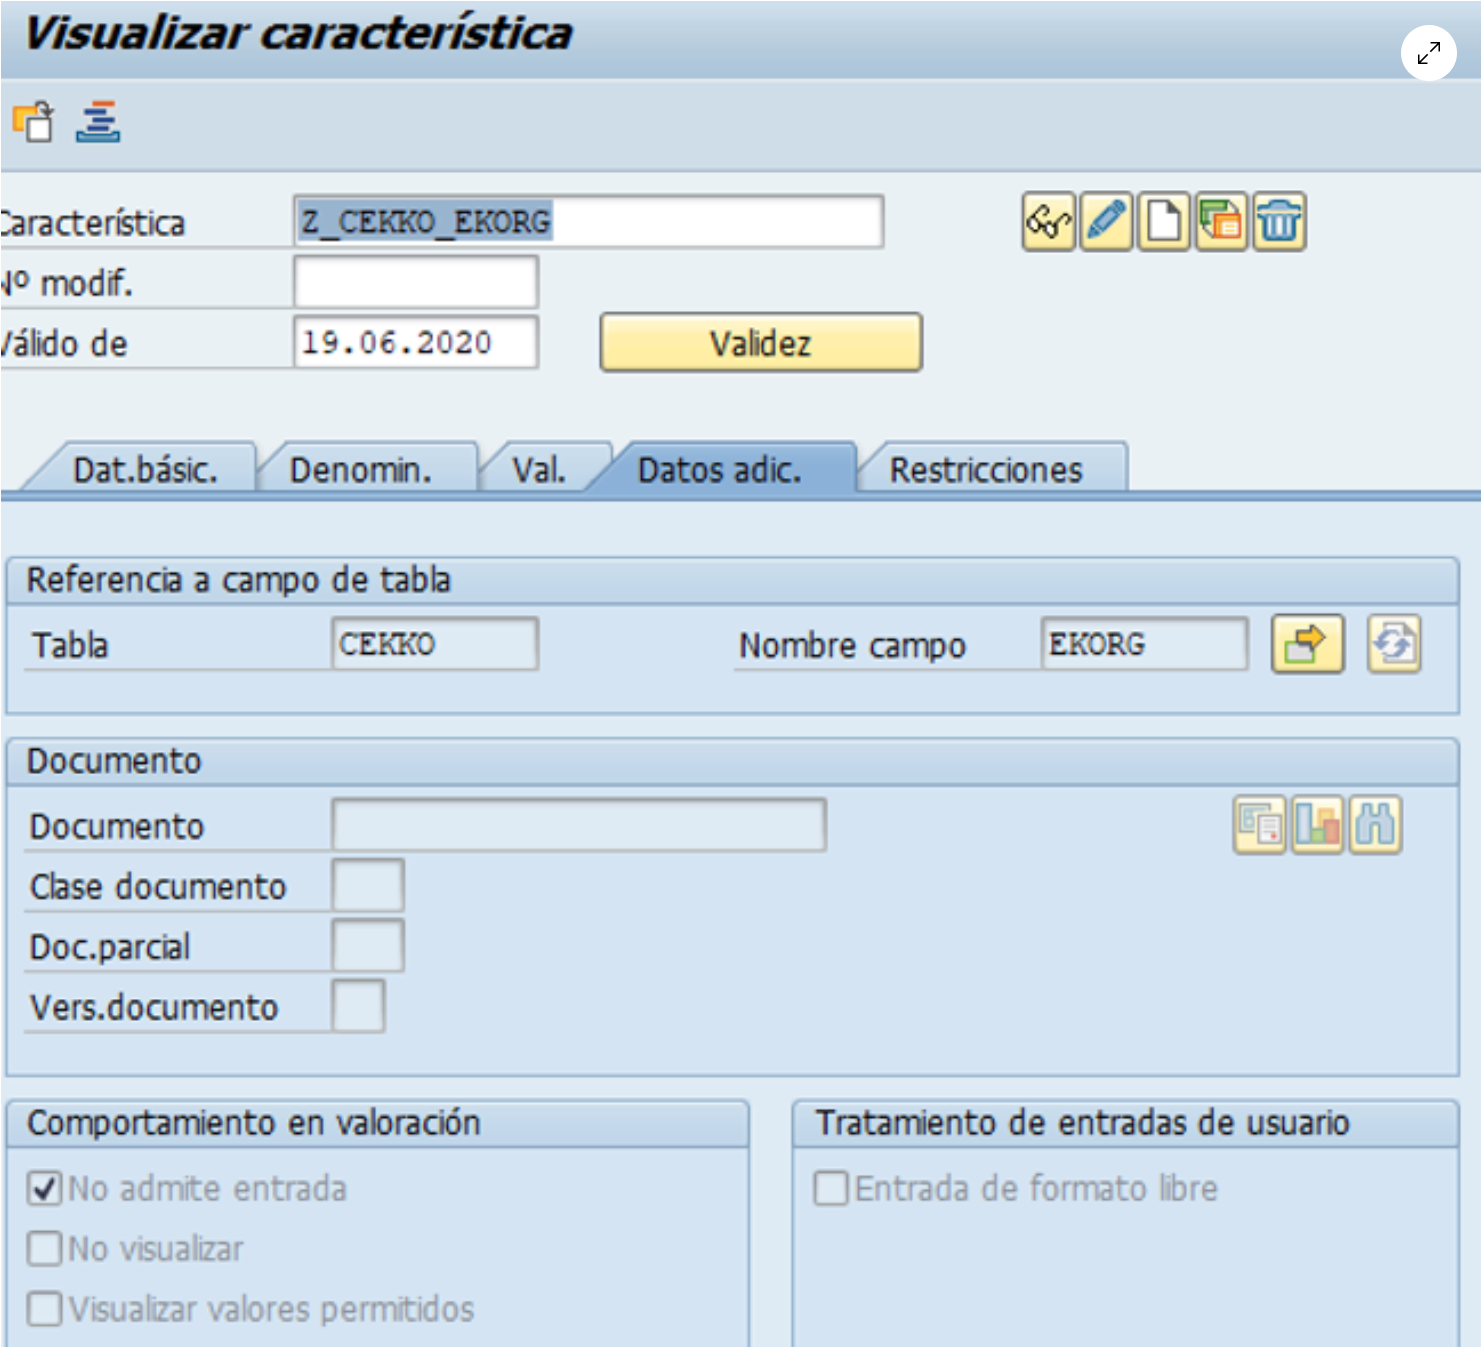The width and height of the screenshot is (1484, 1350).
Task: Toggle the No admite entrada checkbox
Action: [45, 1189]
